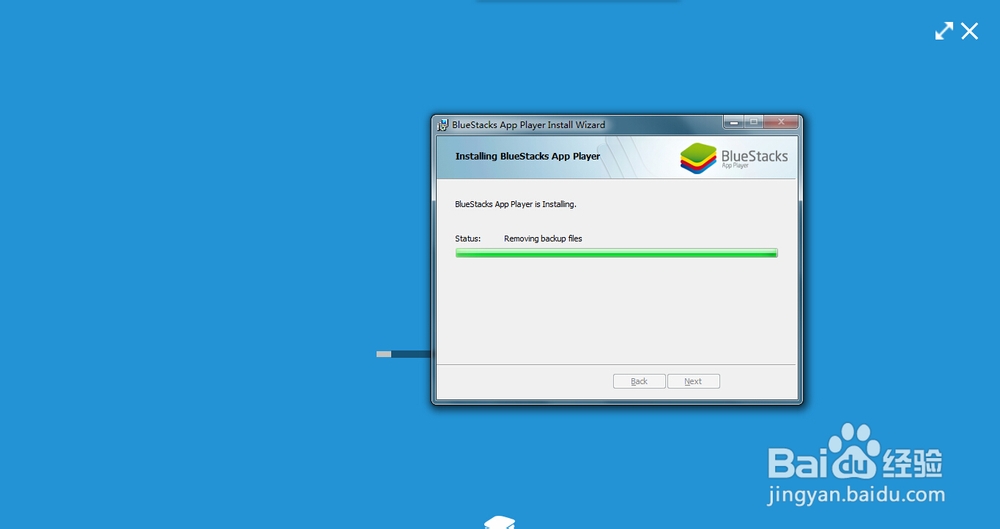The width and height of the screenshot is (1000, 529).
Task: Click 'BlueStacks App Player is Installing.' text
Action: [x=515, y=204]
